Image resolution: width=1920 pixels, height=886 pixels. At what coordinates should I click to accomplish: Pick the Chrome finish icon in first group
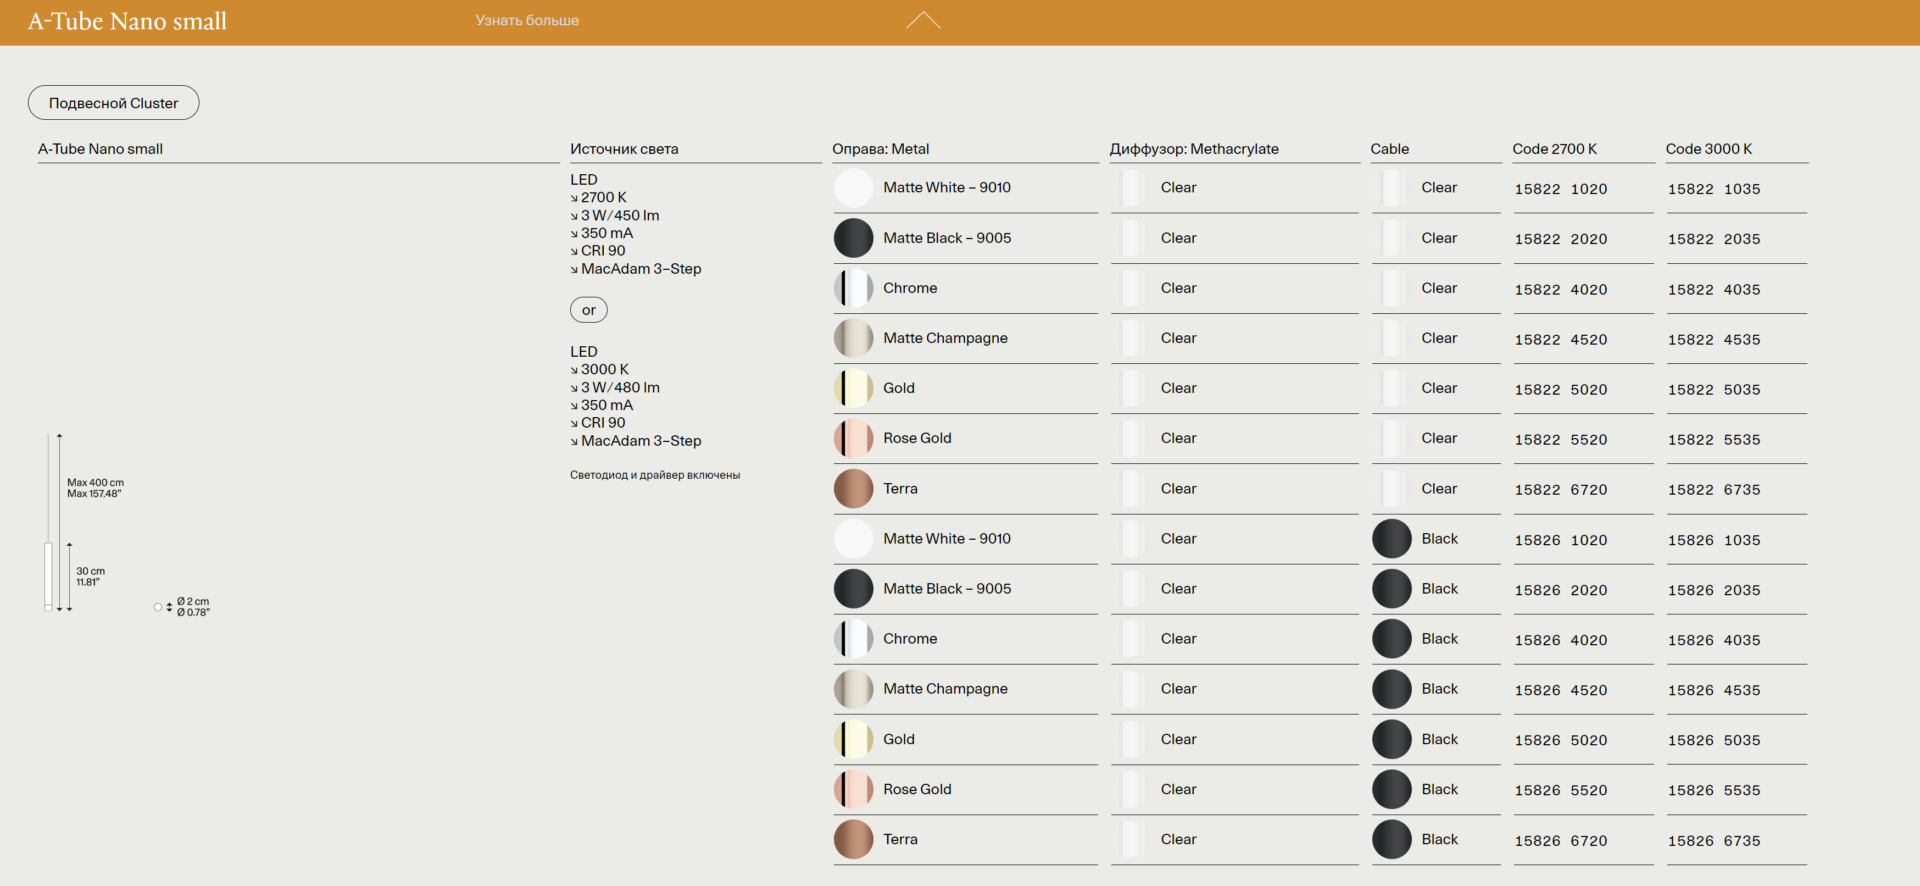click(x=853, y=288)
